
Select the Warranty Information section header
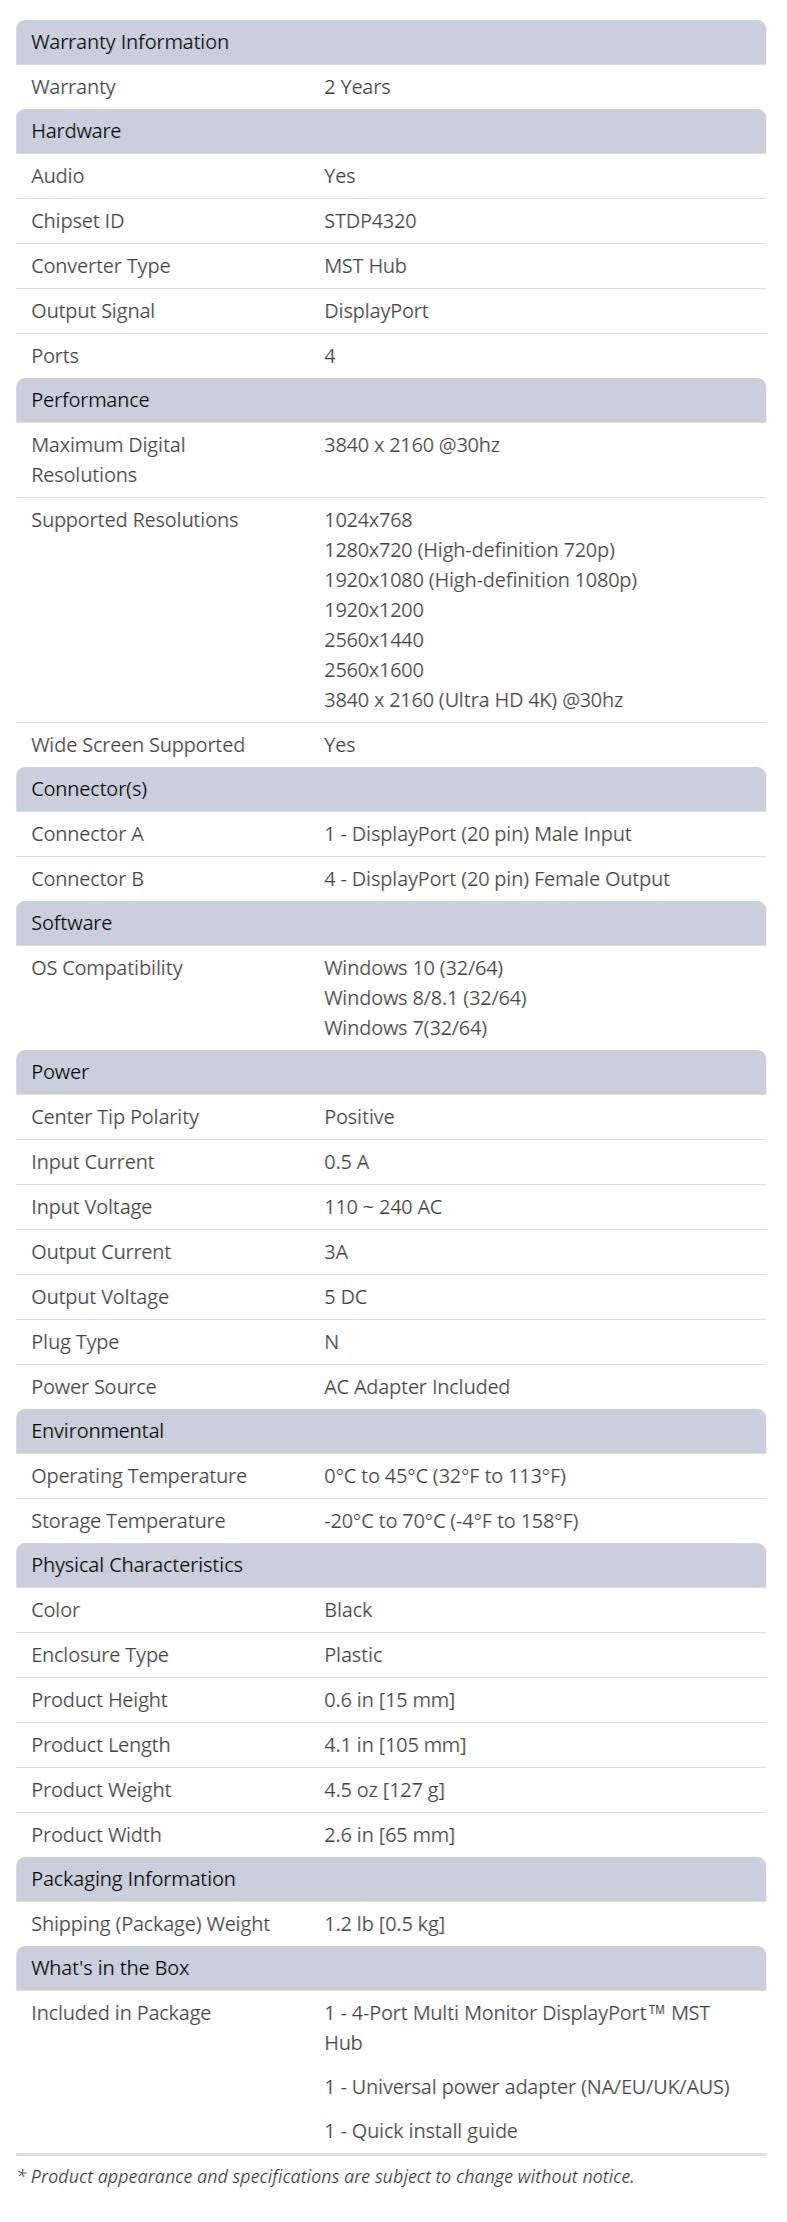click(391, 42)
